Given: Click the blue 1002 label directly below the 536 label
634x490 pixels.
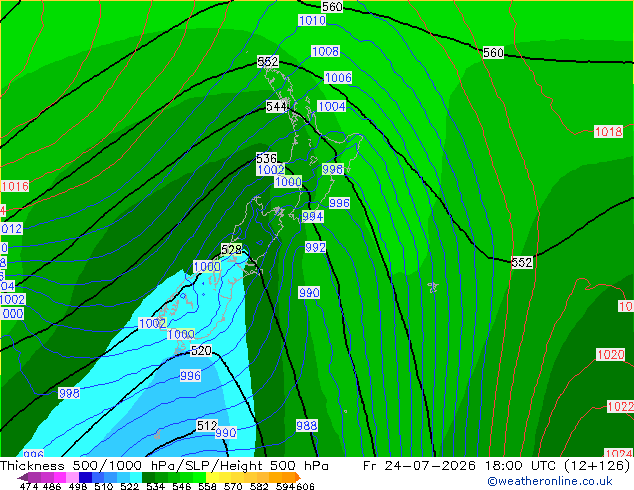Looking at the screenshot, I should click(x=271, y=169).
